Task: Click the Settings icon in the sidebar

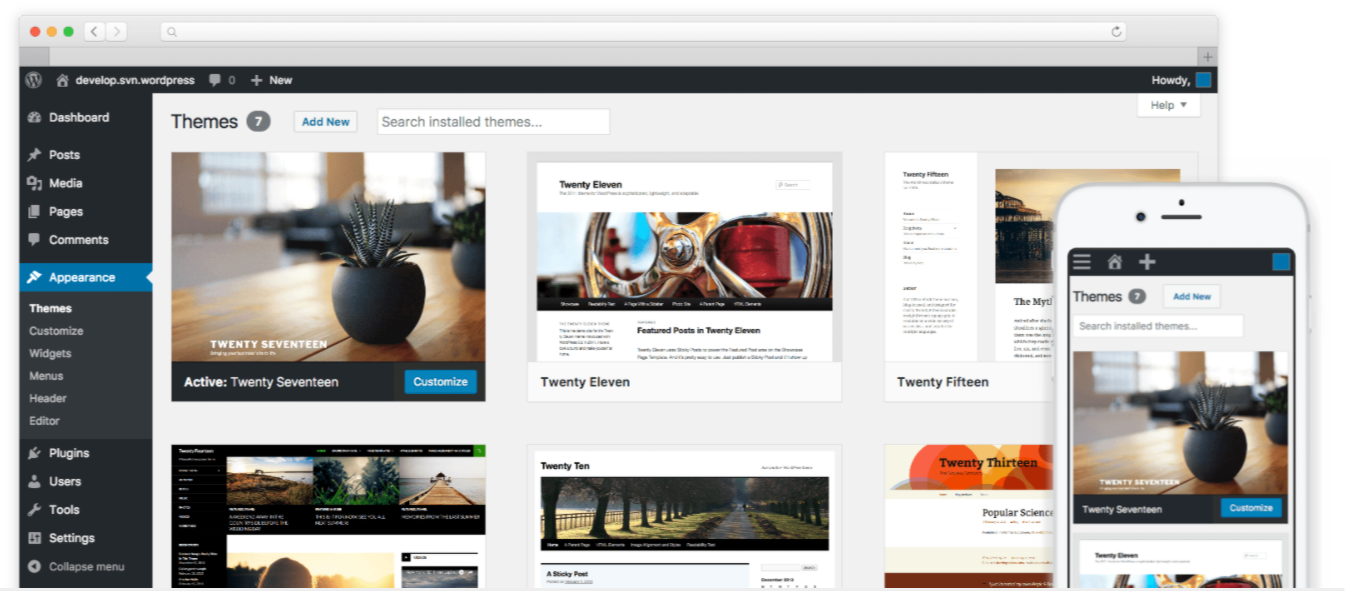Action: click(35, 538)
